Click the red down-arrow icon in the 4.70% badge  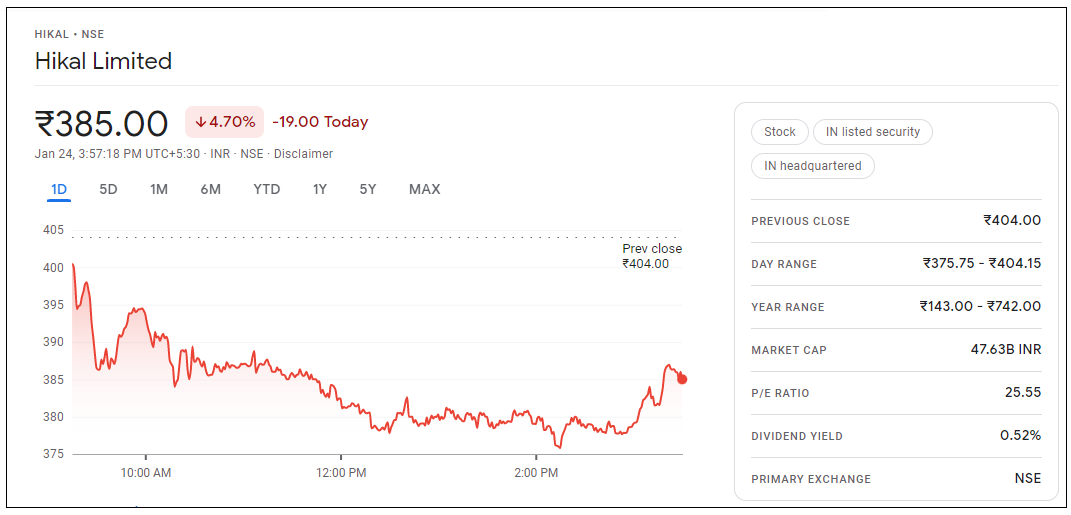[x=200, y=122]
